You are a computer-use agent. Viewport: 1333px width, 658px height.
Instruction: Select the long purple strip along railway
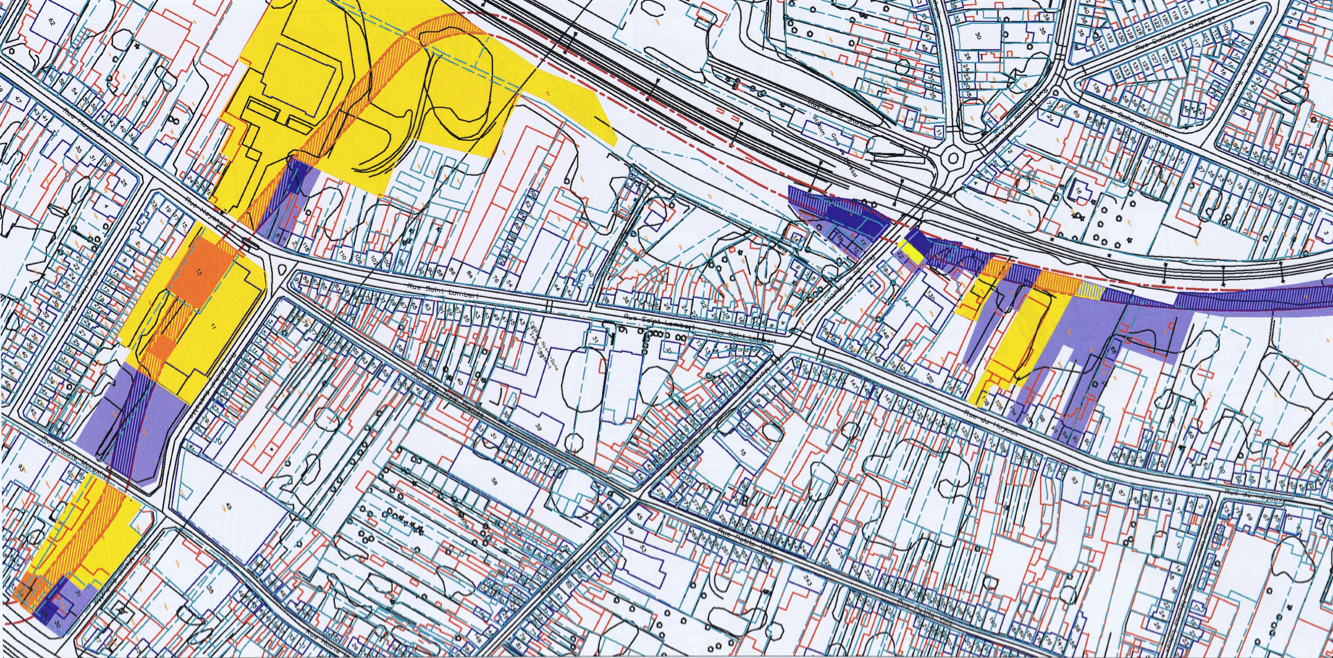click(1250, 296)
